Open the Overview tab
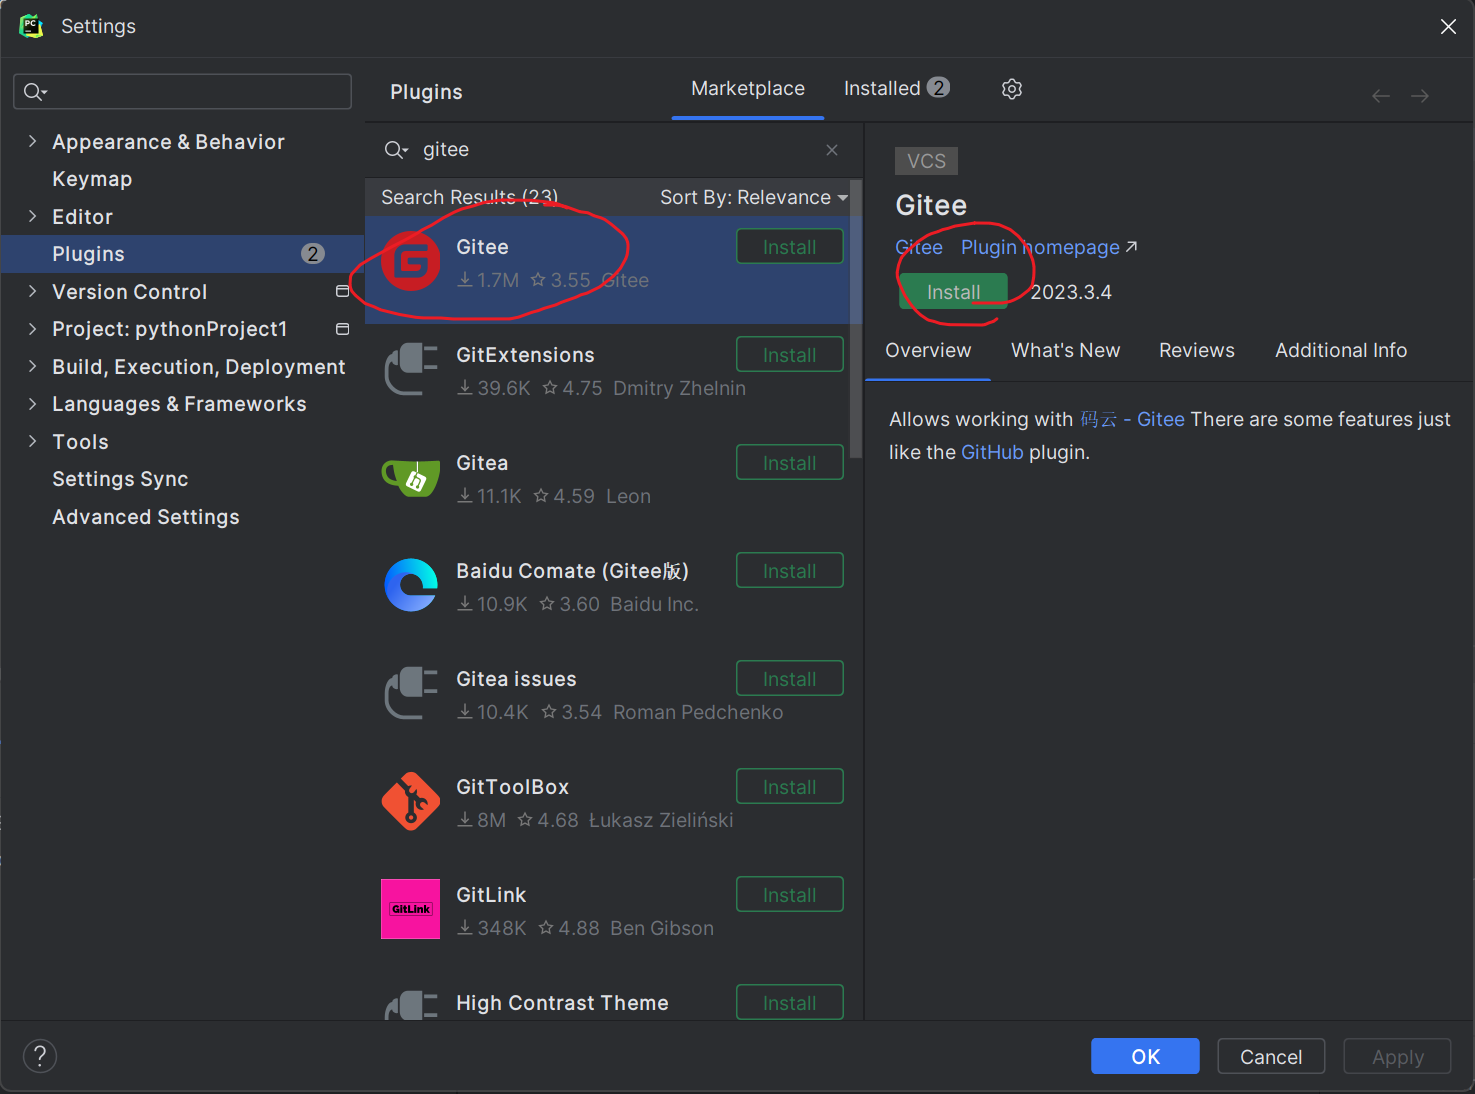The image size is (1475, 1094). [x=928, y=351]
